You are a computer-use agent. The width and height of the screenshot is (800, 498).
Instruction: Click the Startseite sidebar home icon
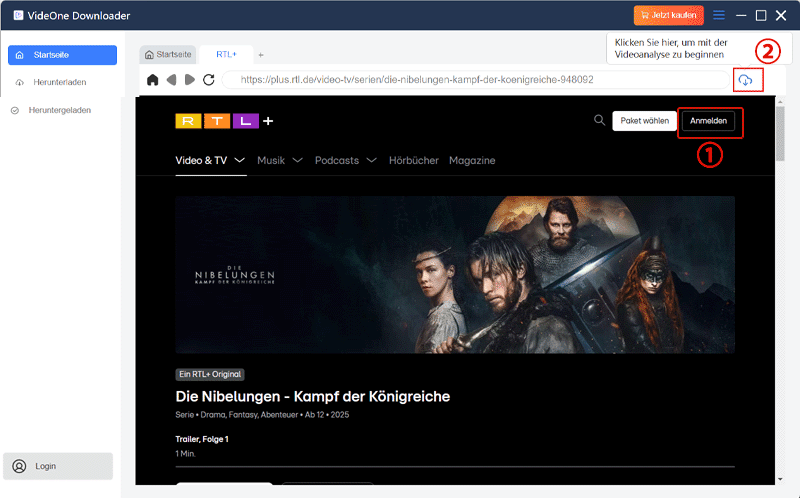click(x=19, y=55)
